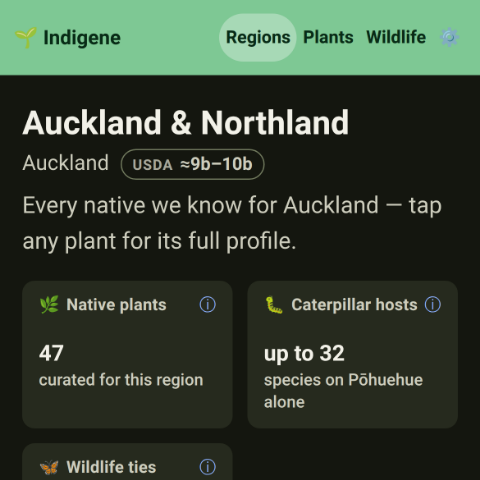Click the butterfly icon on Wildlife ties
Viewport: 480px width, 480px height.
click(x=49, y=467)
